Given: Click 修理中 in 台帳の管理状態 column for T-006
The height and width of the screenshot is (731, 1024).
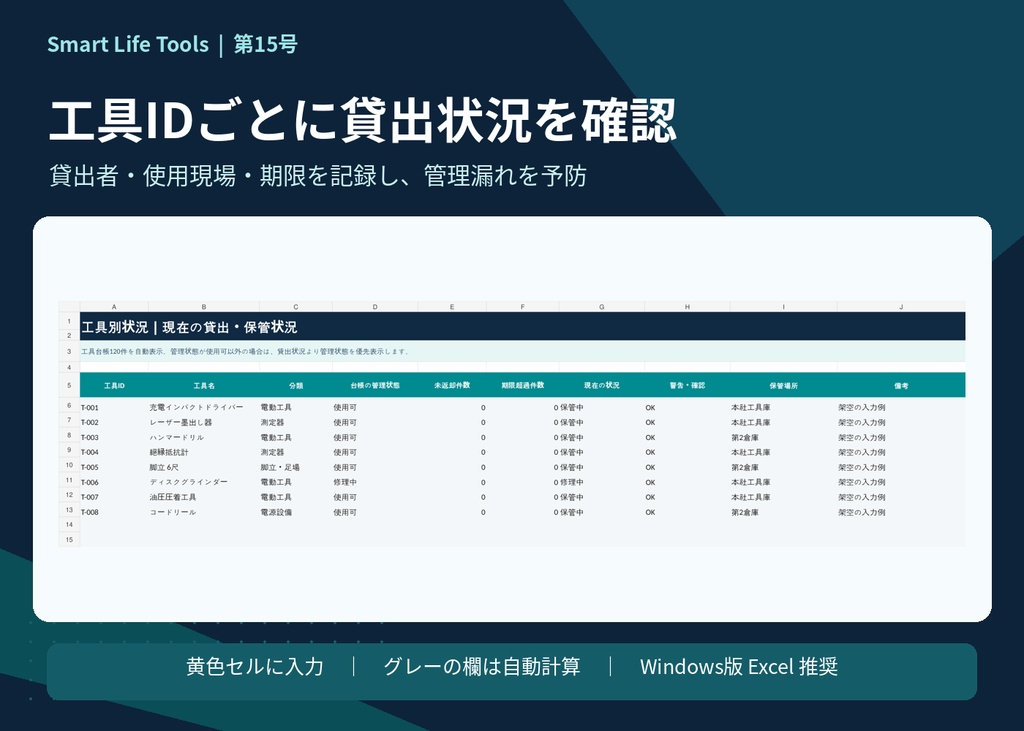Looking at the screenshot, I should click(375, 482).
